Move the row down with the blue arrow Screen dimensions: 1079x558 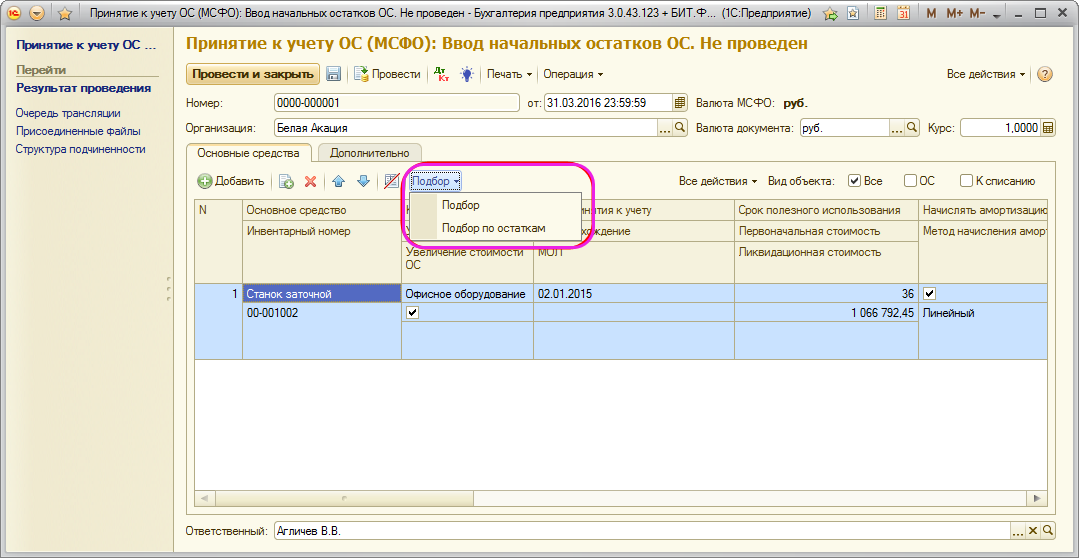pyautogui.click(x=363, y=181)
